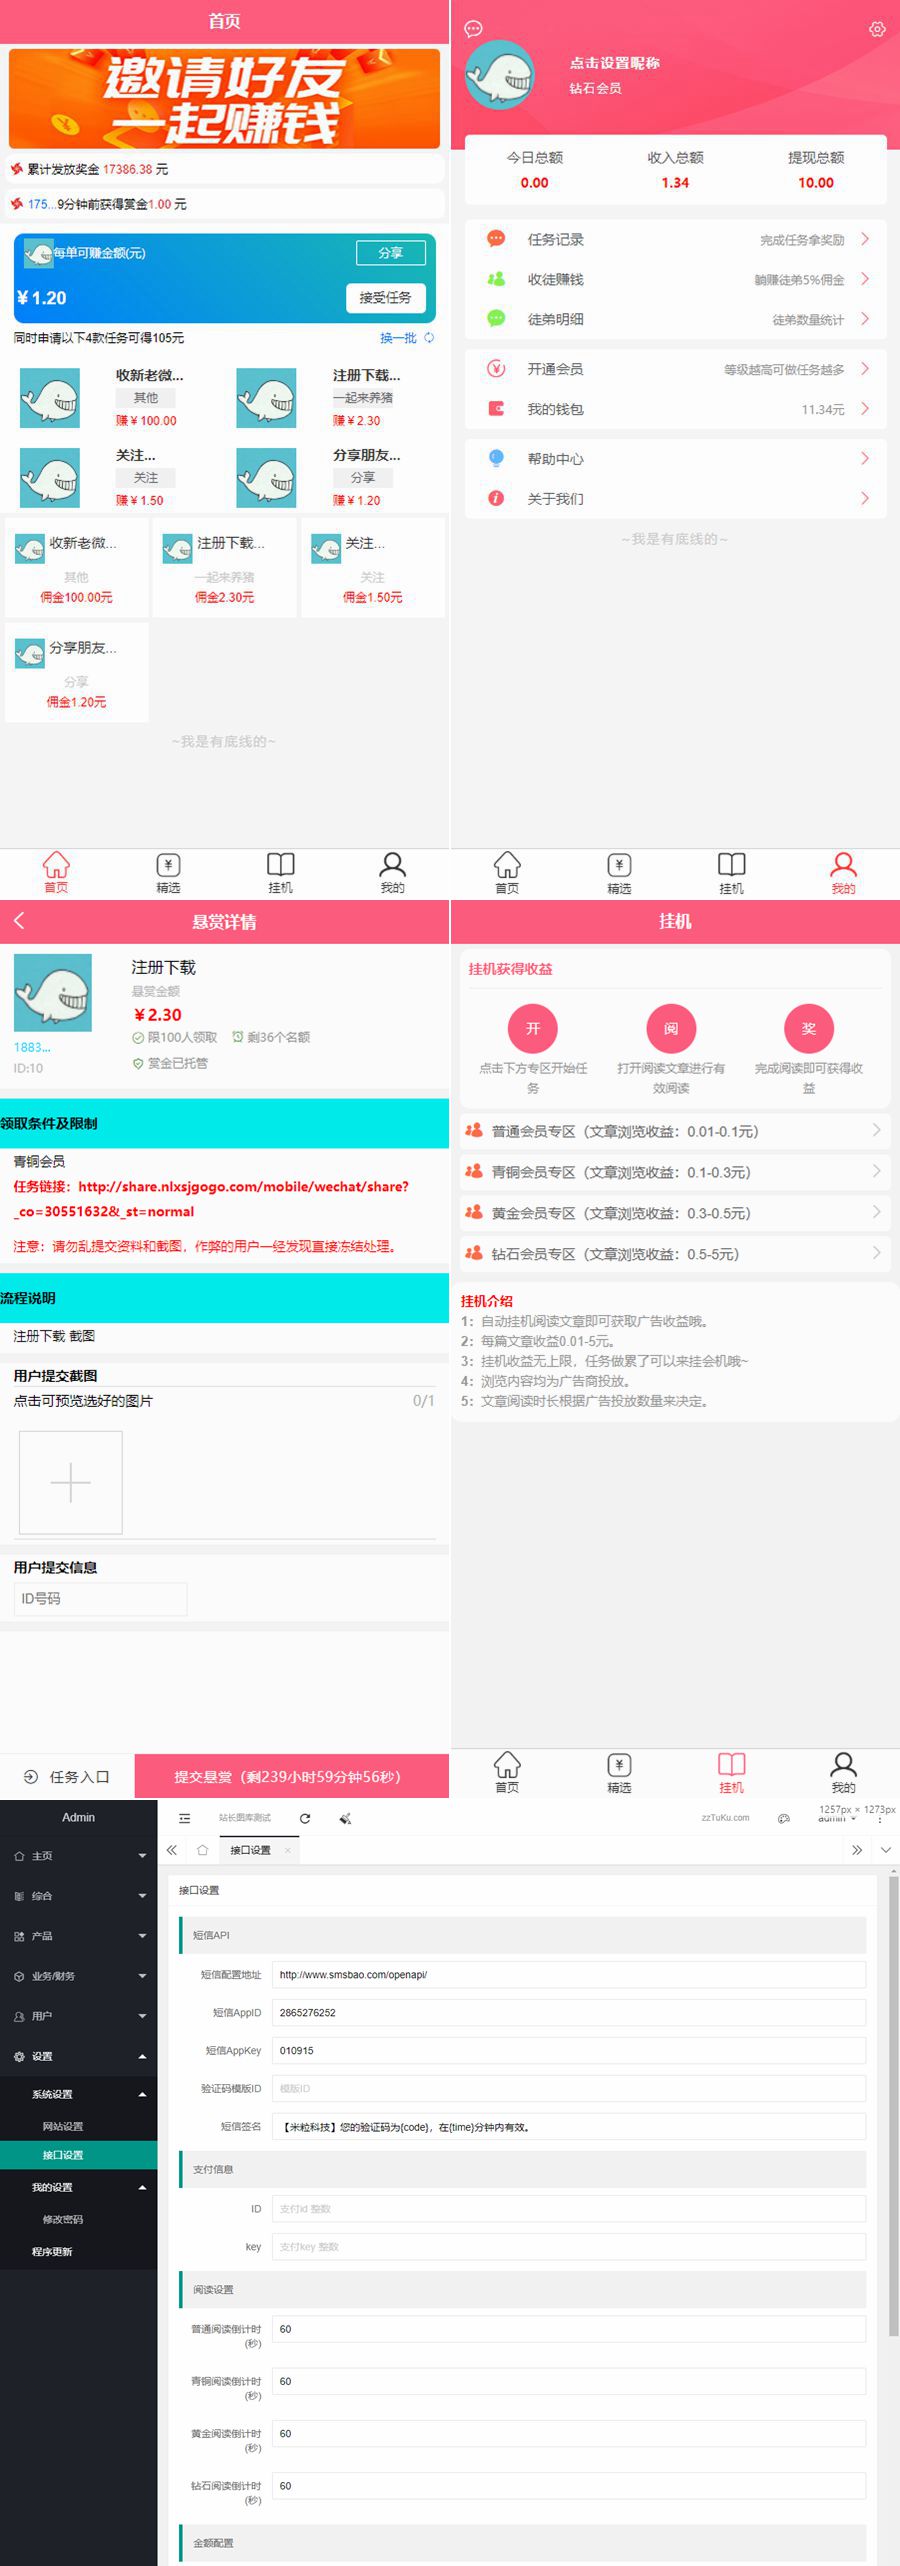Go back from the 悬赏详情 page
Screen dimensions: 900x2566
[x=19, y=921]
